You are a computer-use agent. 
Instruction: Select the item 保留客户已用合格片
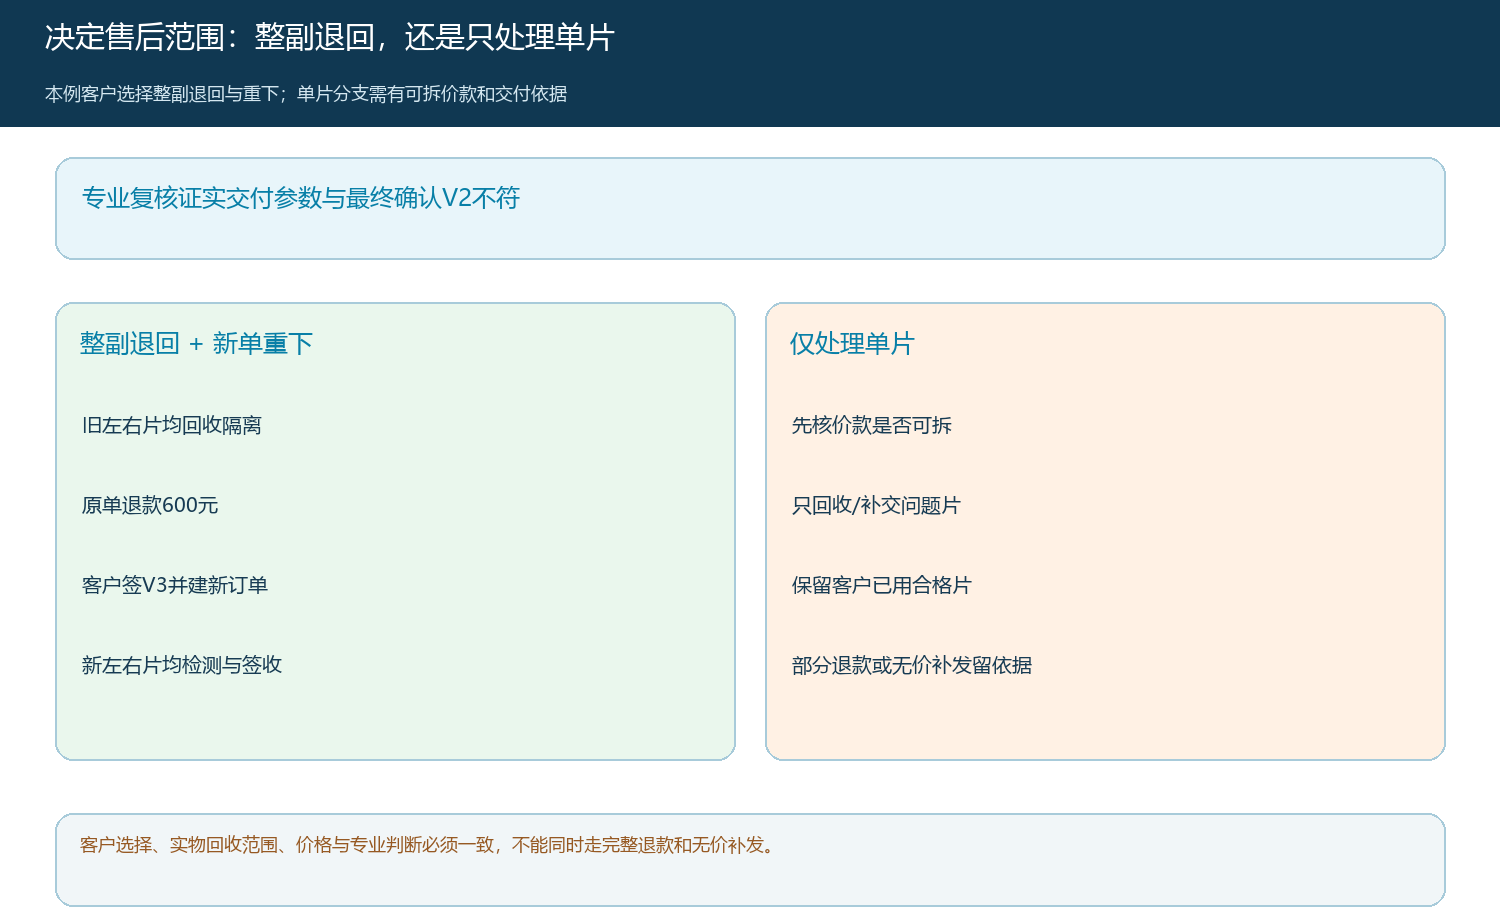[x=882, y=585]
